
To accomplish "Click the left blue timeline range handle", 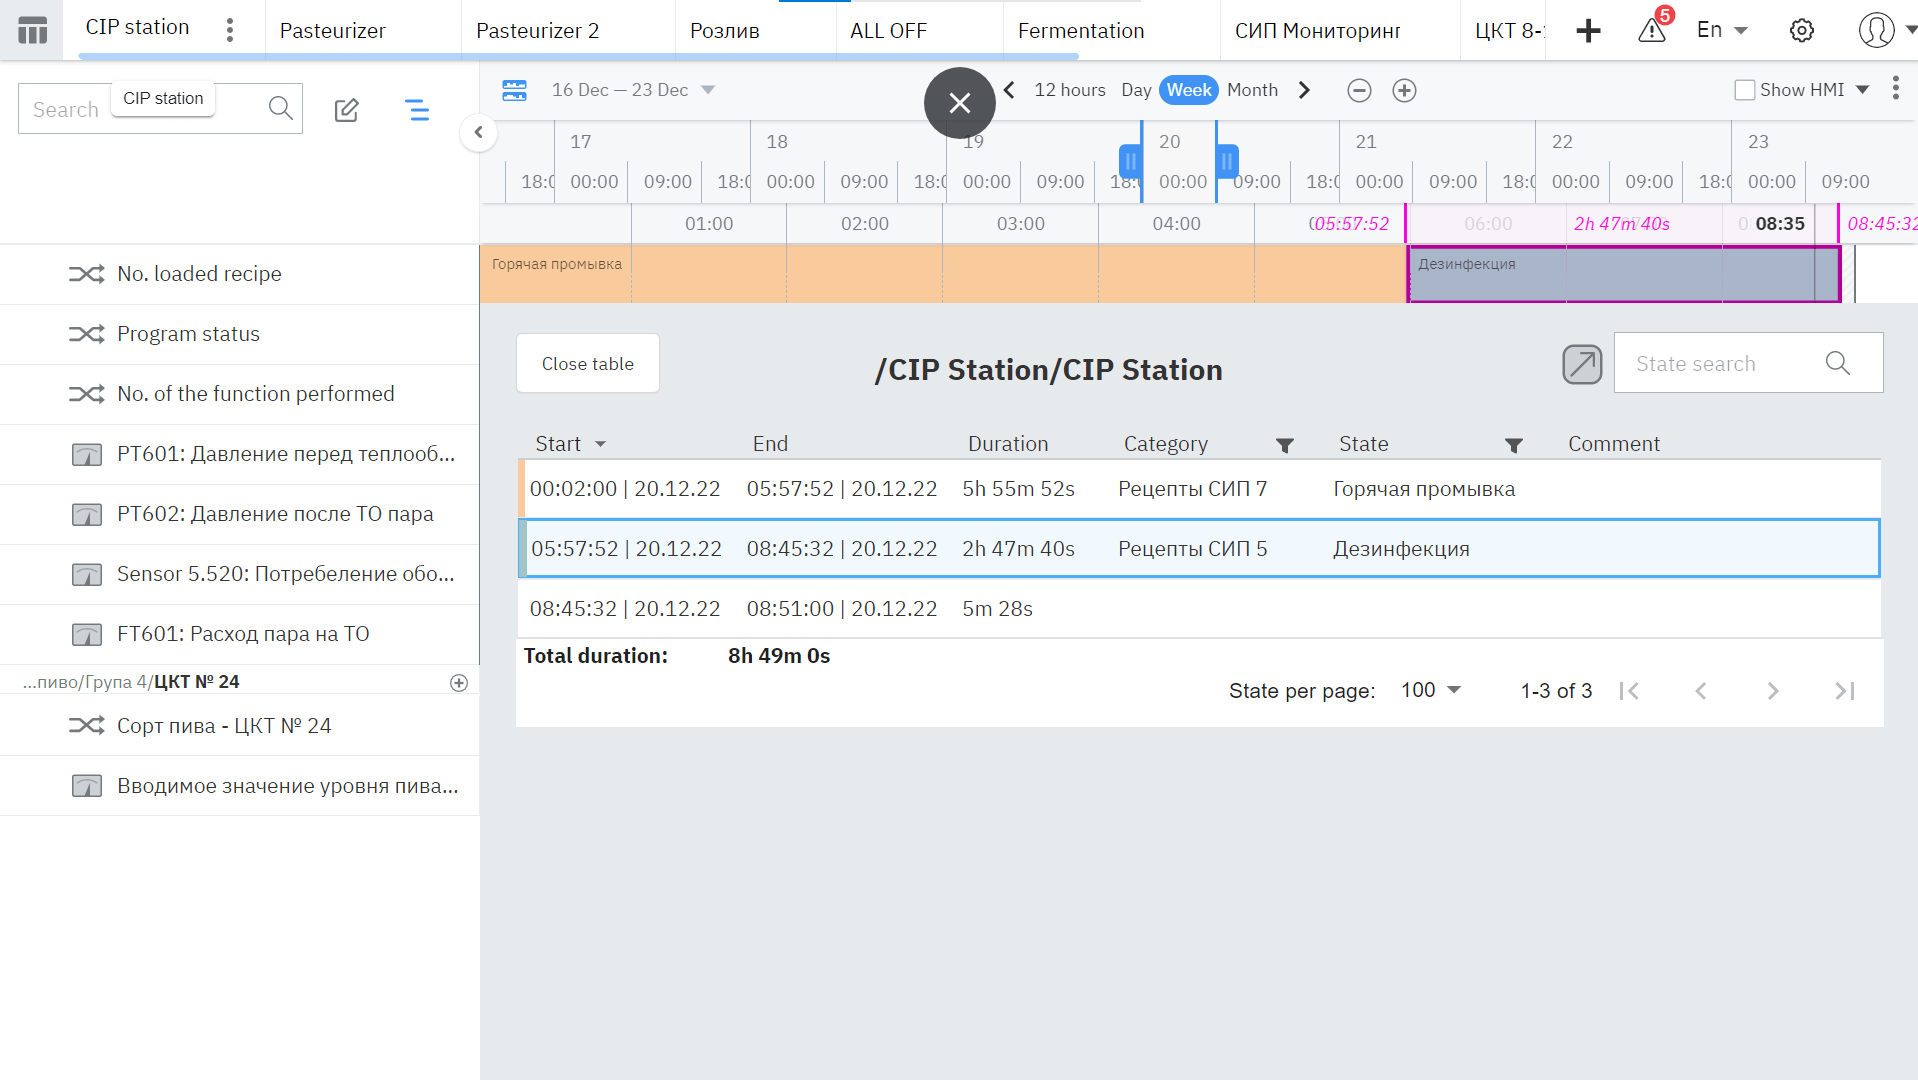I will coord(1130,160).
